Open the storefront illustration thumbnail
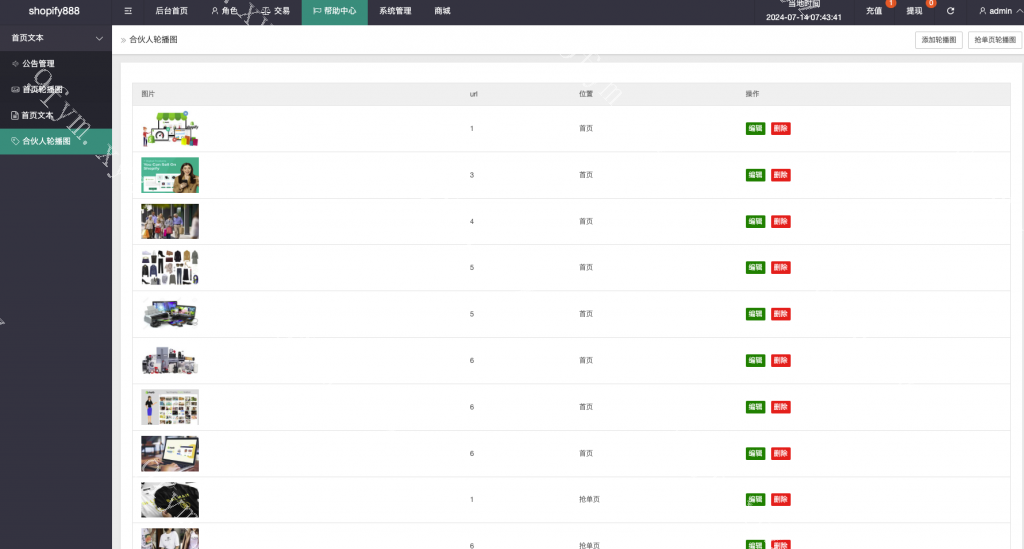This screenshot has height=549, width=1024. pos(170,129)
